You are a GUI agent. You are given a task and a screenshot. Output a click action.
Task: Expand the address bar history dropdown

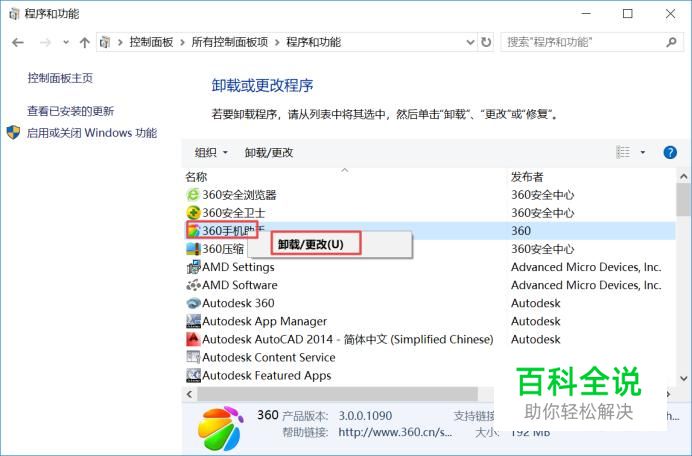[470, 42]
